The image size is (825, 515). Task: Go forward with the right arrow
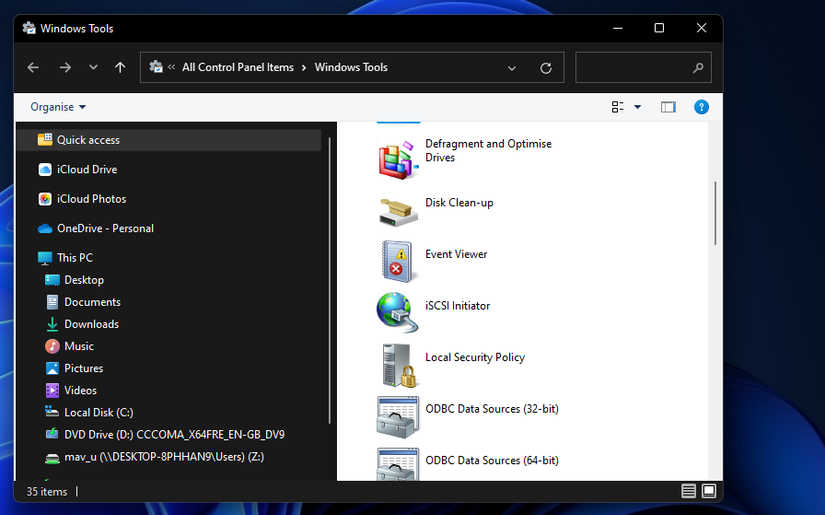click(x=65, y=67)
